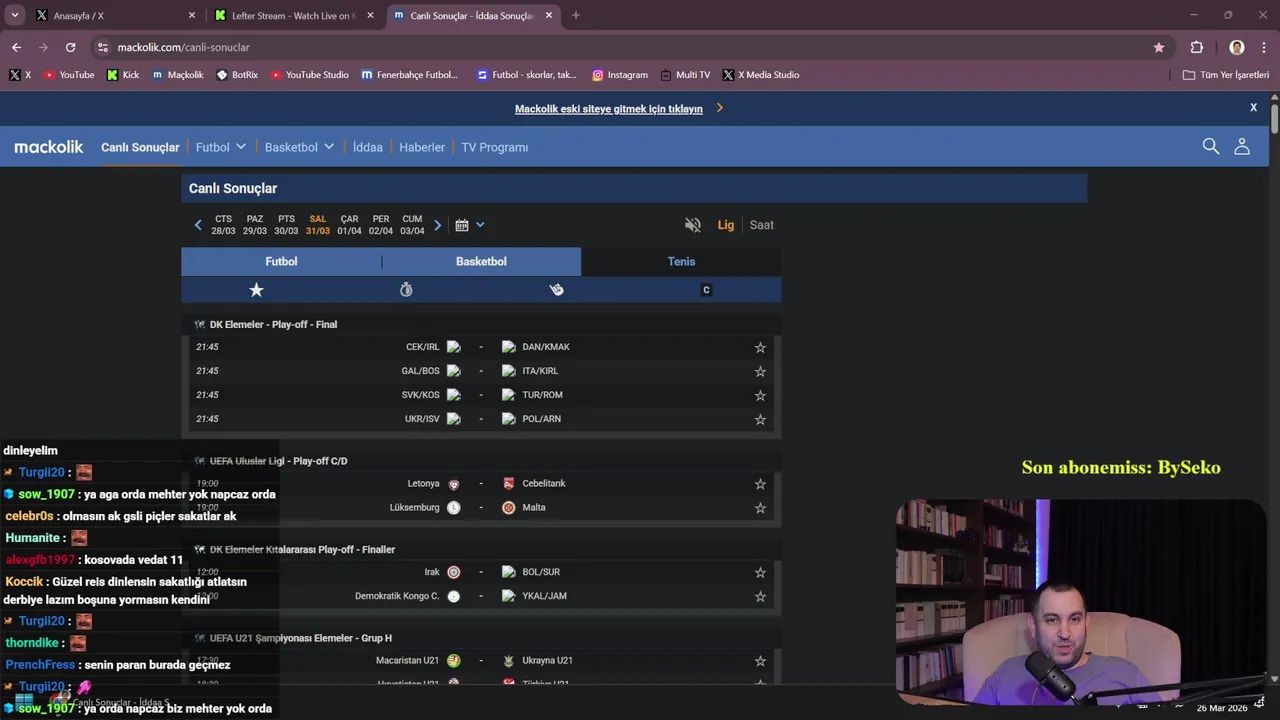Filter live matches with the stopwatch icon
Image resolution: width=1280 pixels, height=720 pixels.
pos(406,290)
